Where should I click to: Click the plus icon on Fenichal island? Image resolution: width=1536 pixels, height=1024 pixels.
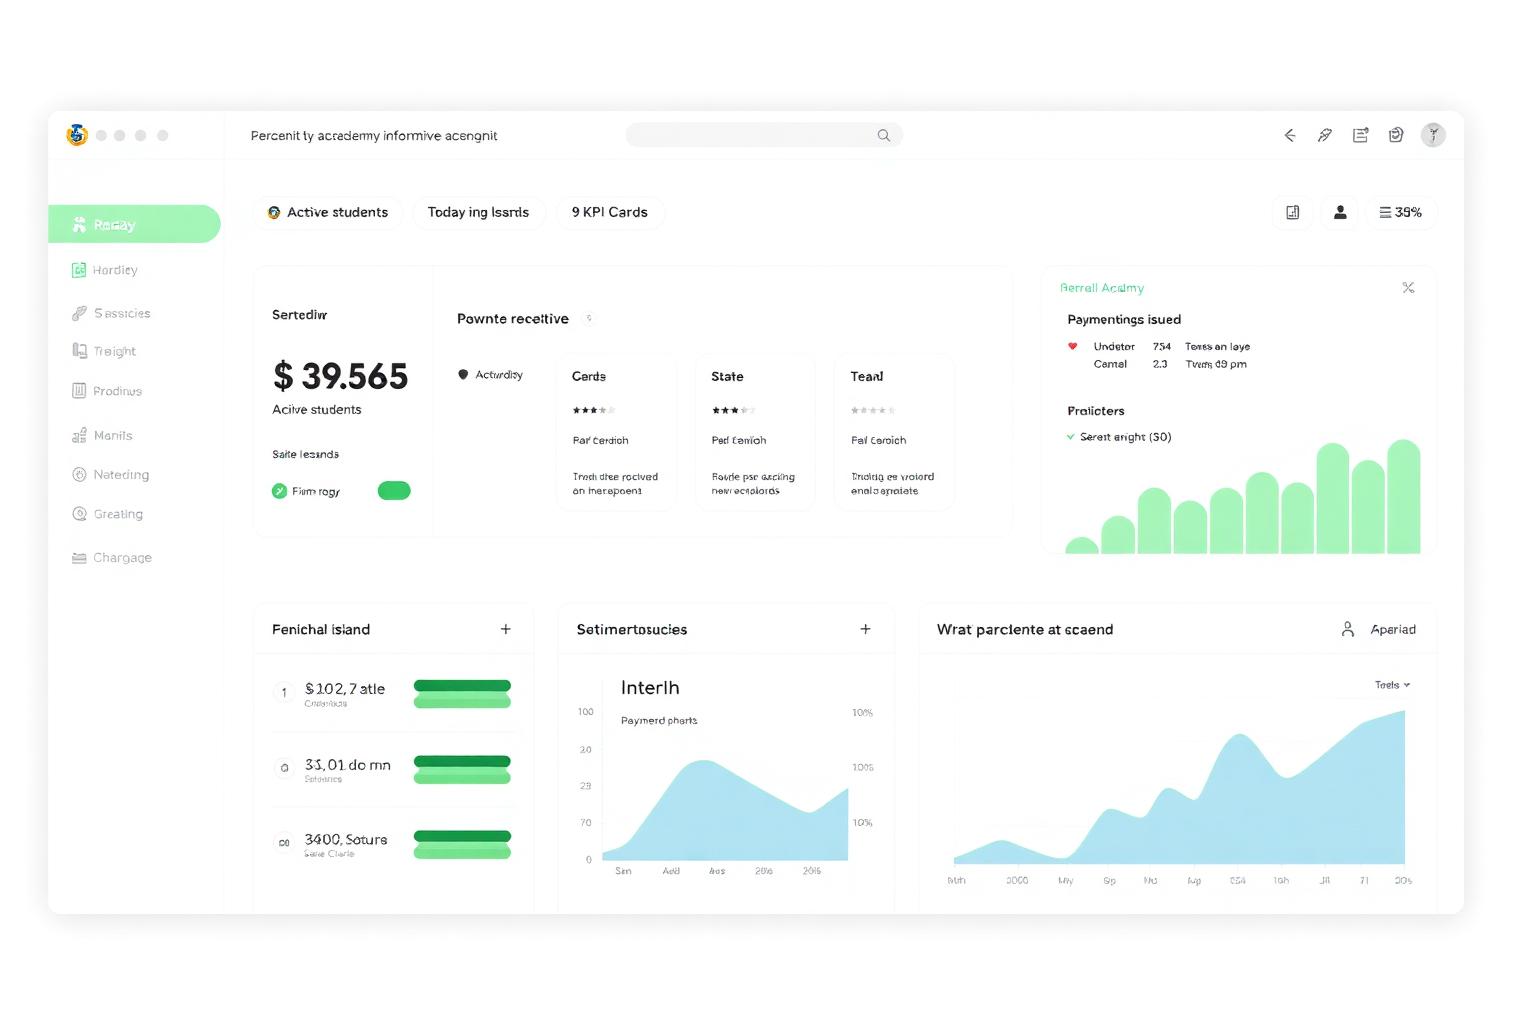point(506,629)
